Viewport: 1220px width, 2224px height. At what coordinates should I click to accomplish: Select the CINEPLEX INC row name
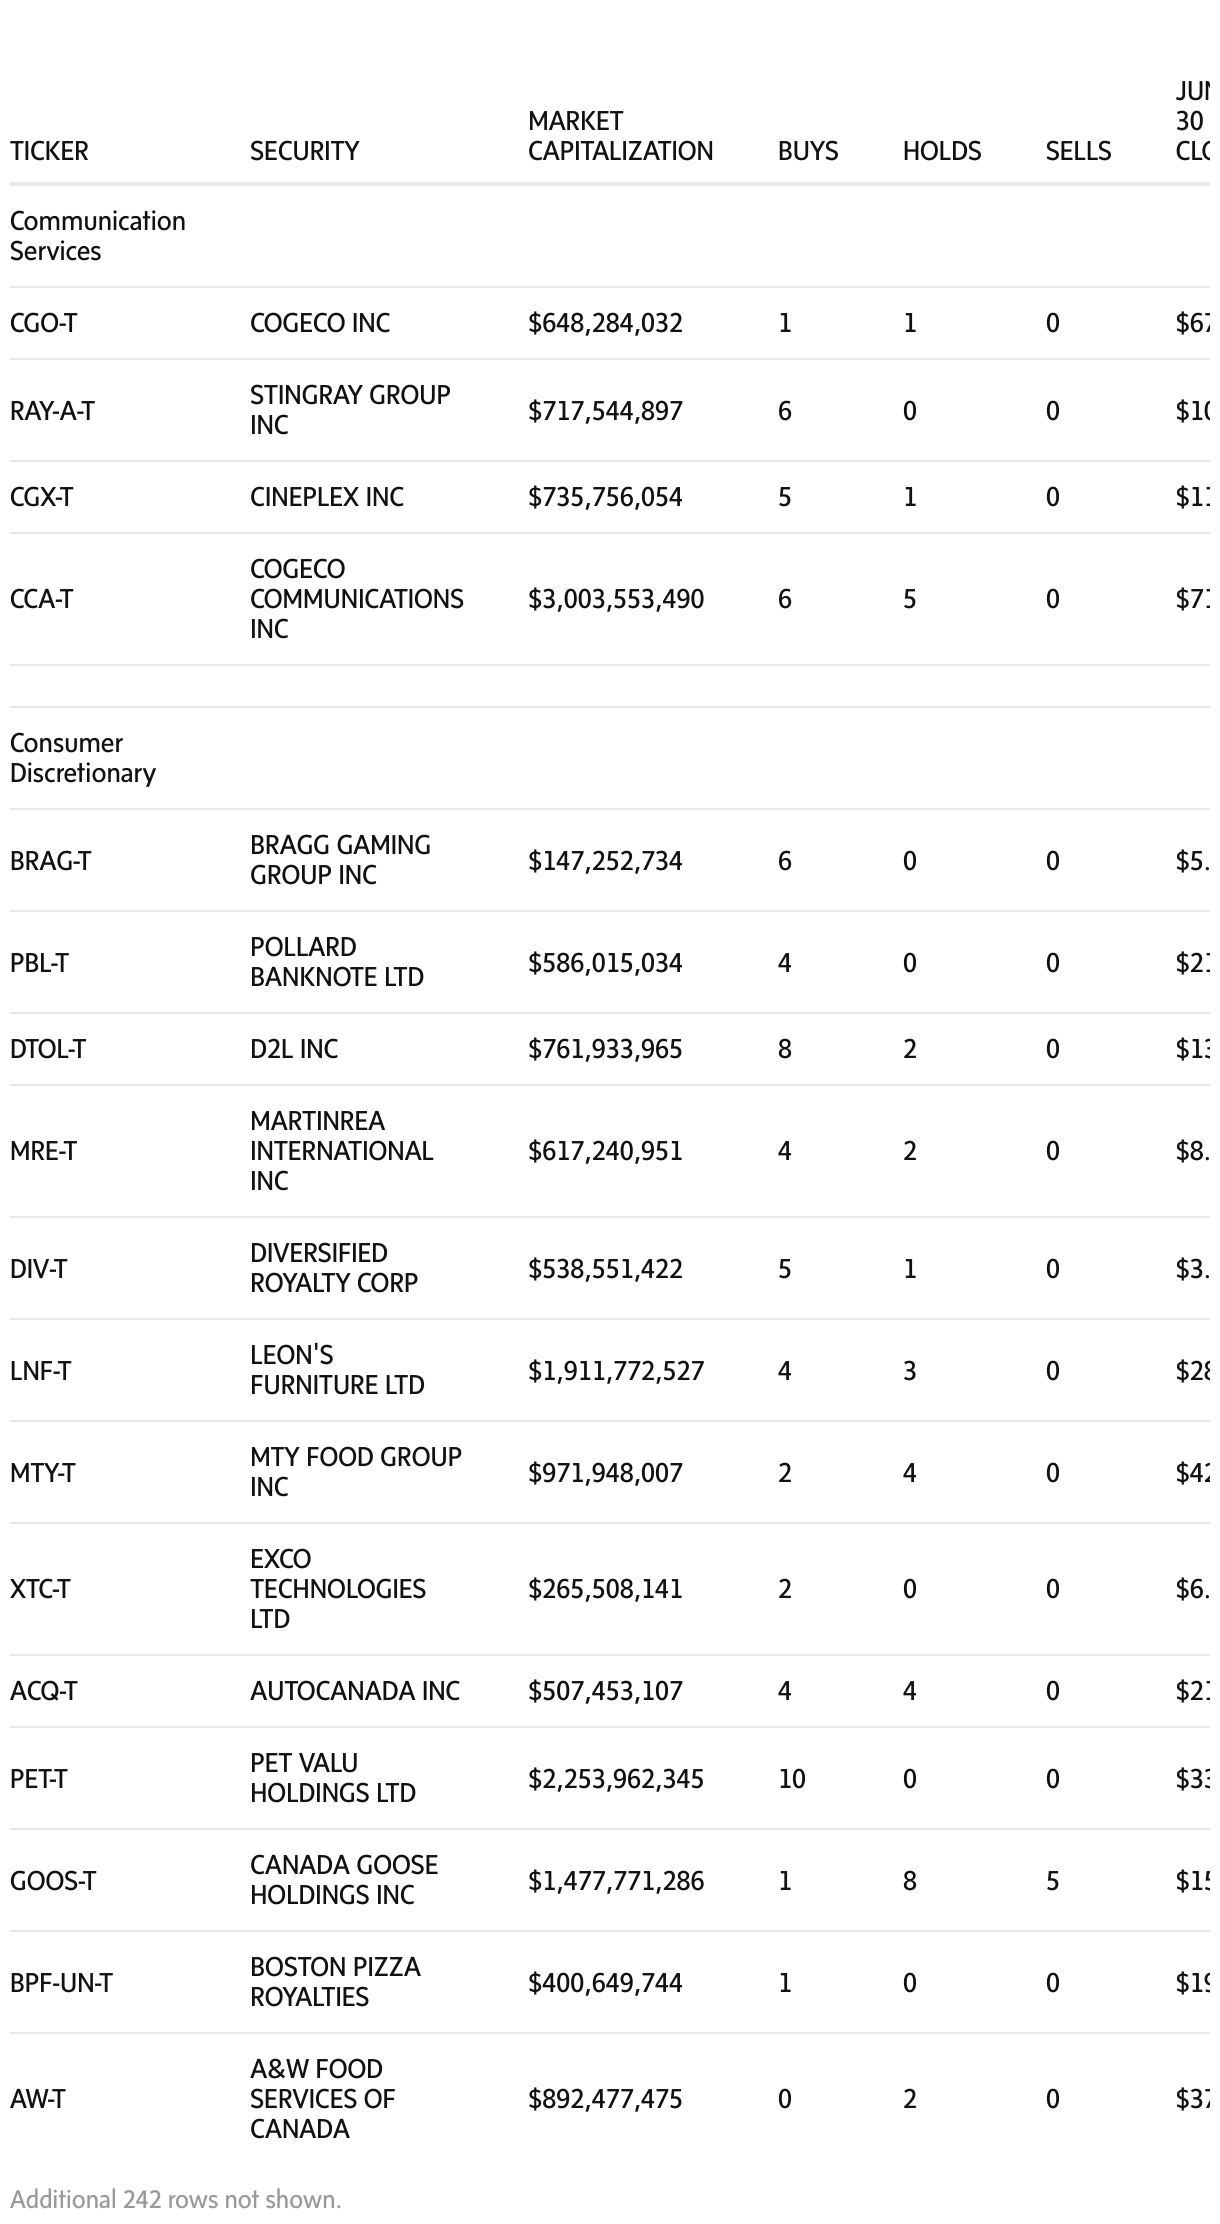(327, 497)
